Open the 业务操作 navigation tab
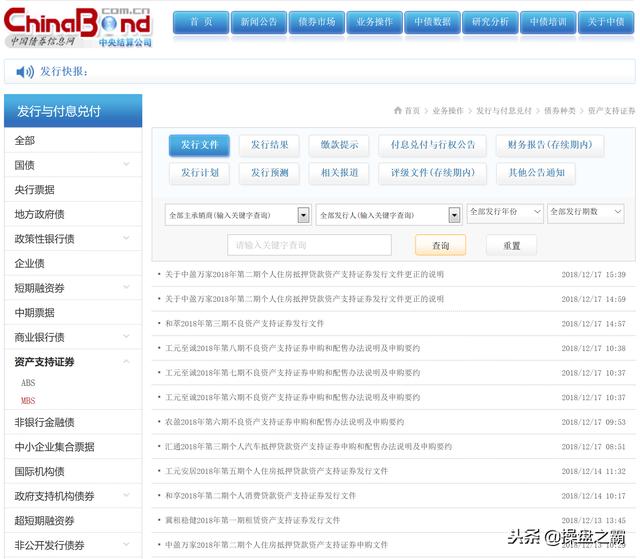Image resolution: width=640 pixels, height=559 pixels. (375, 22)
